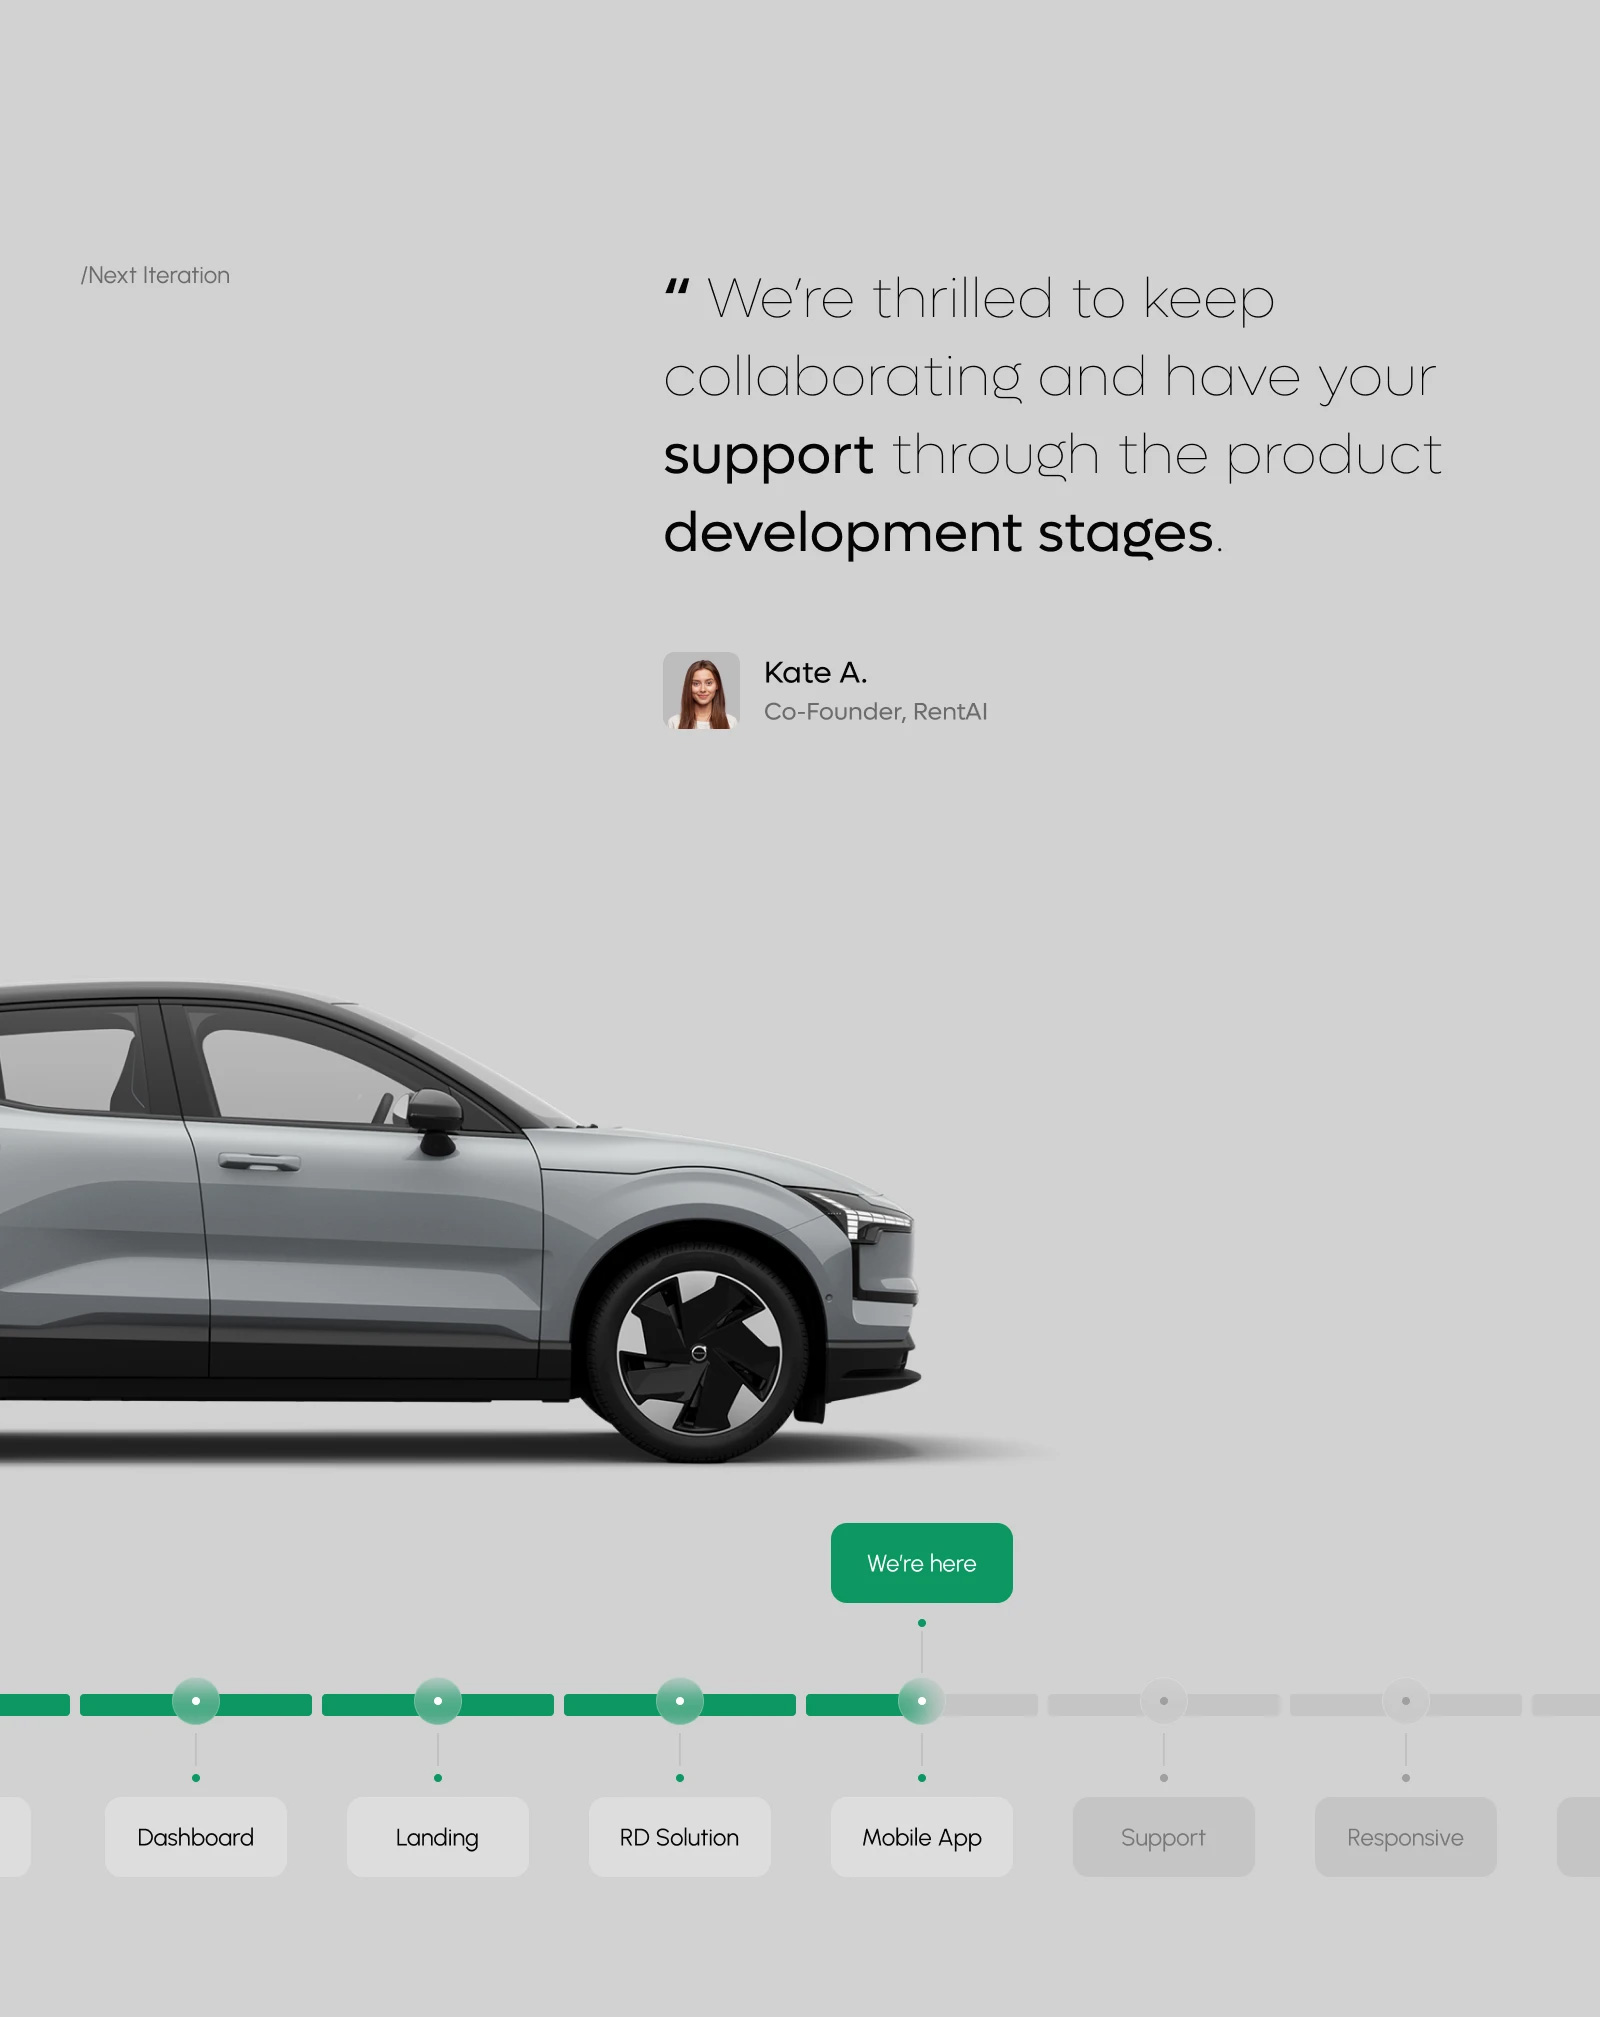Screen dimensions: 1600x2017
Task: Select the Dashboard stage label
Action: pyautogui.click(x=196, y=1837)
